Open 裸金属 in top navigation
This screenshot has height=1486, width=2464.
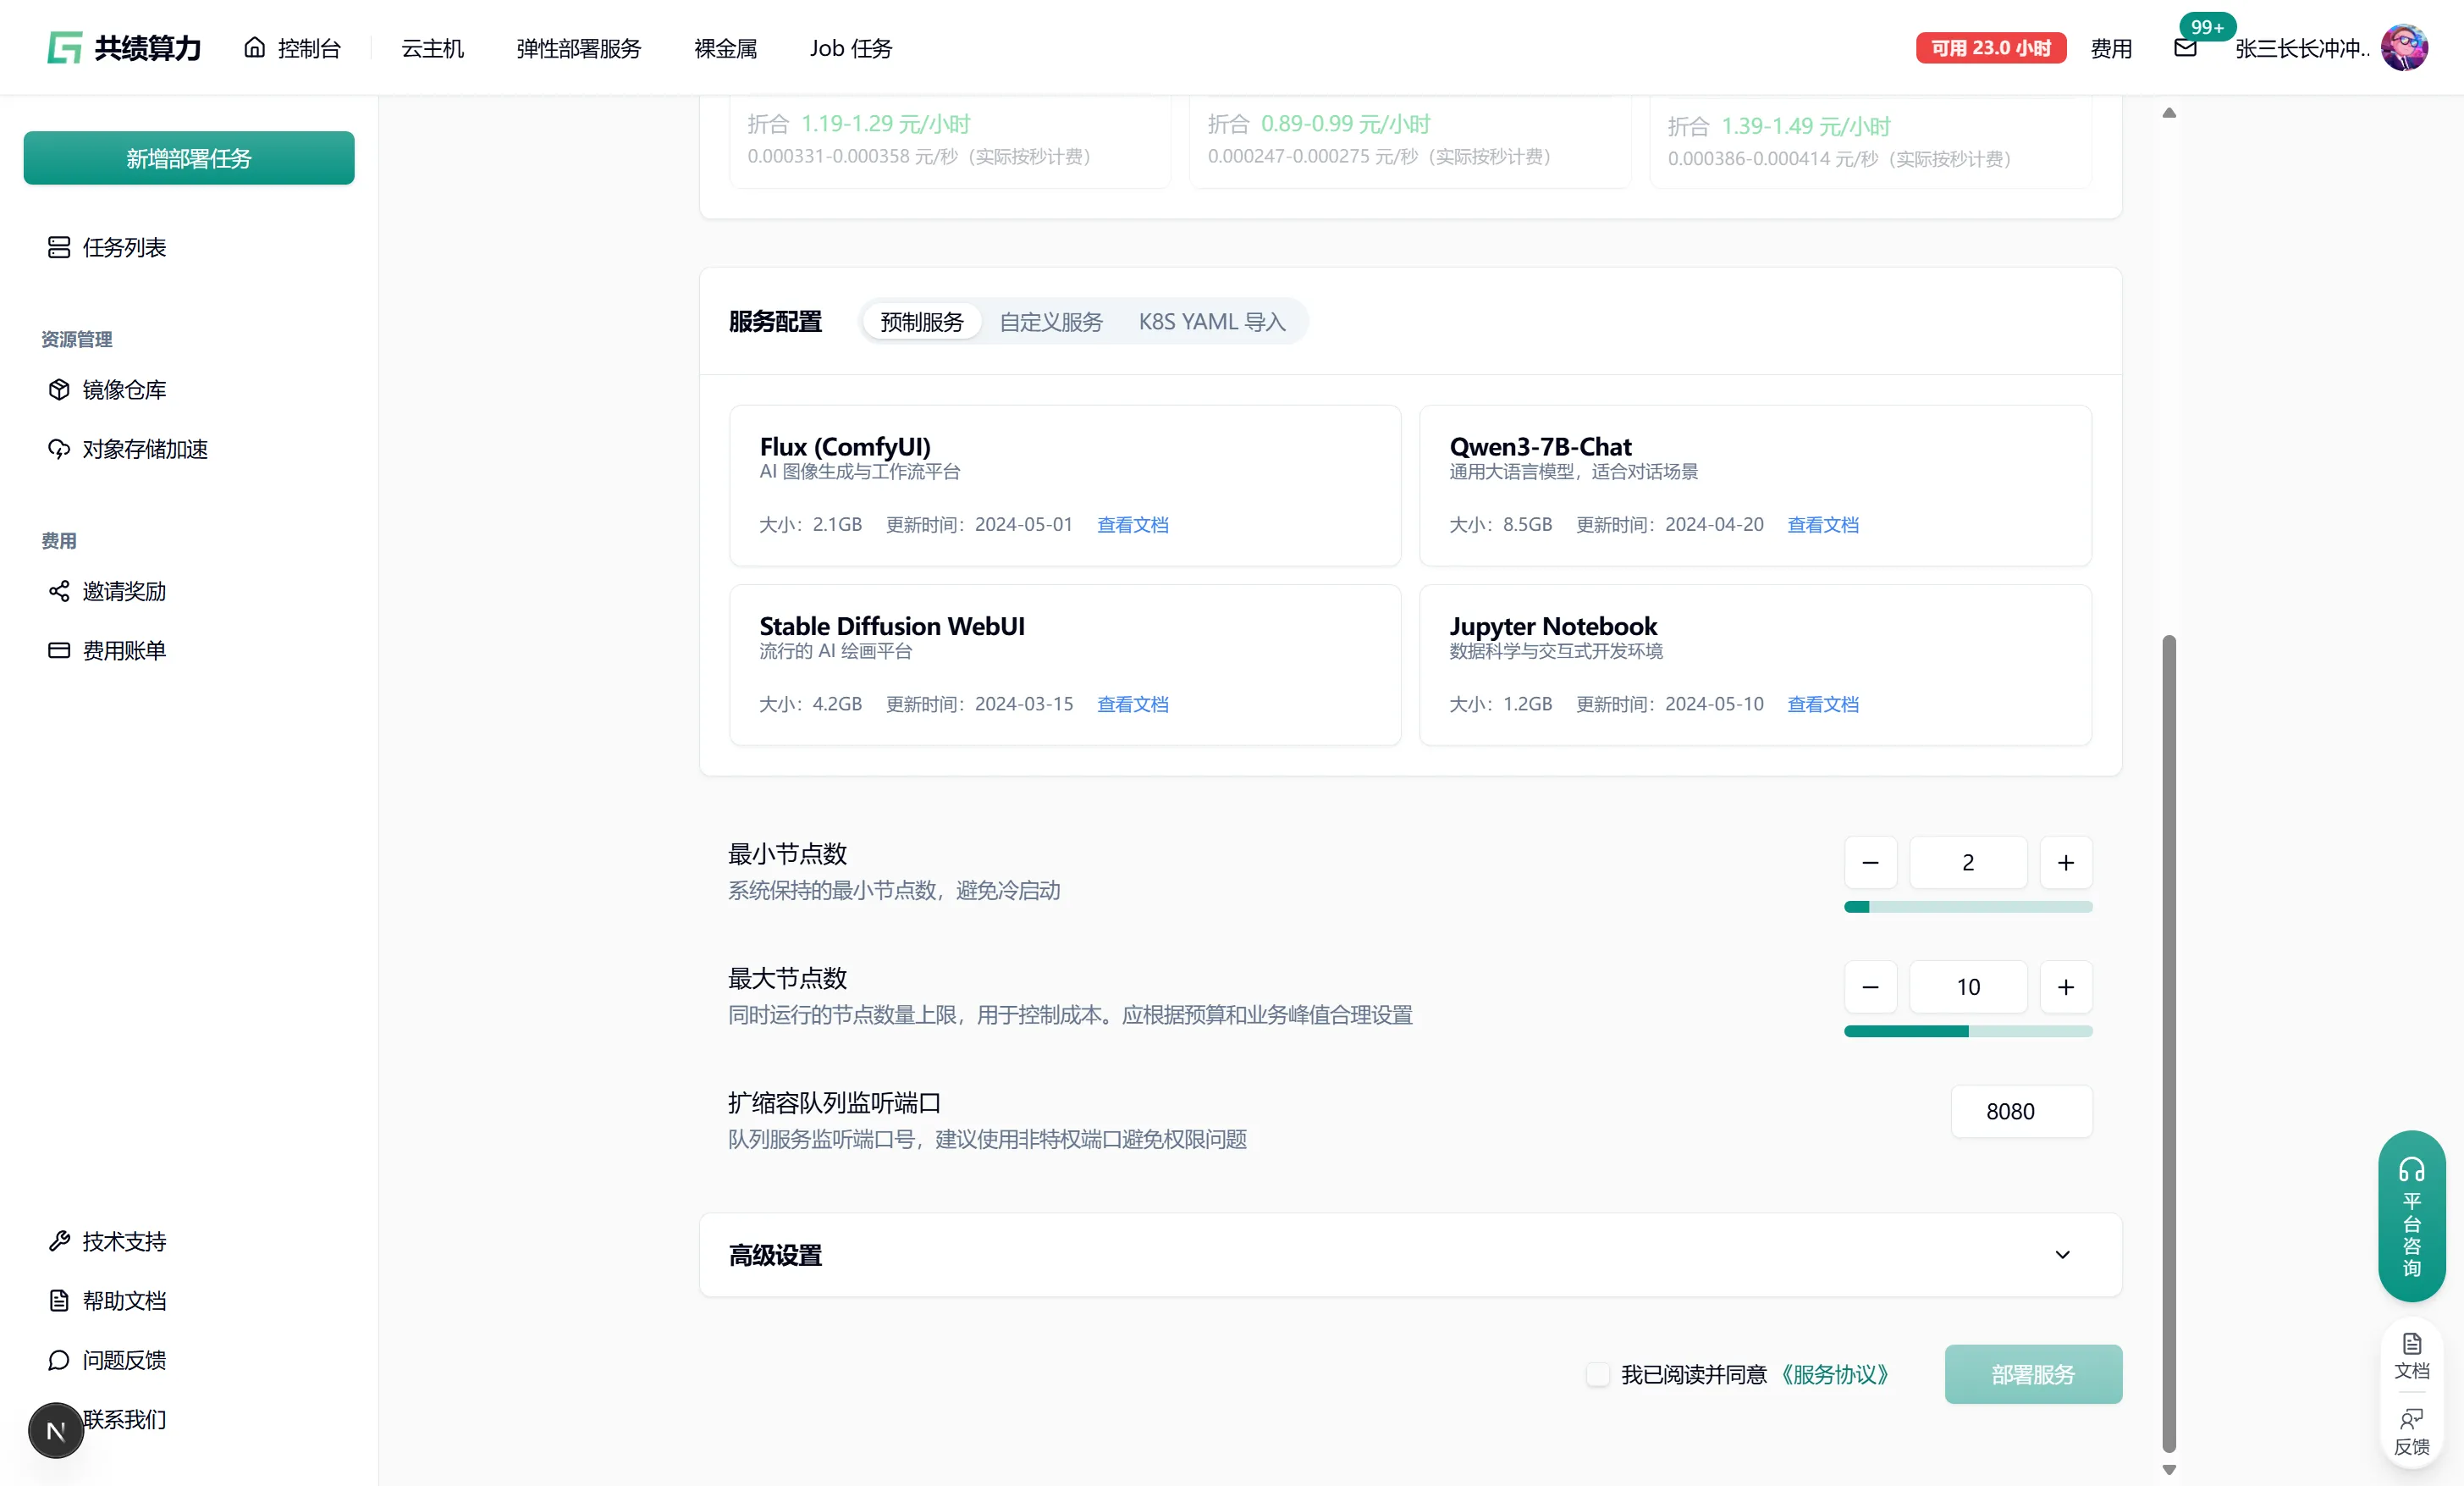pyautogui.click(x=725, y=48)
